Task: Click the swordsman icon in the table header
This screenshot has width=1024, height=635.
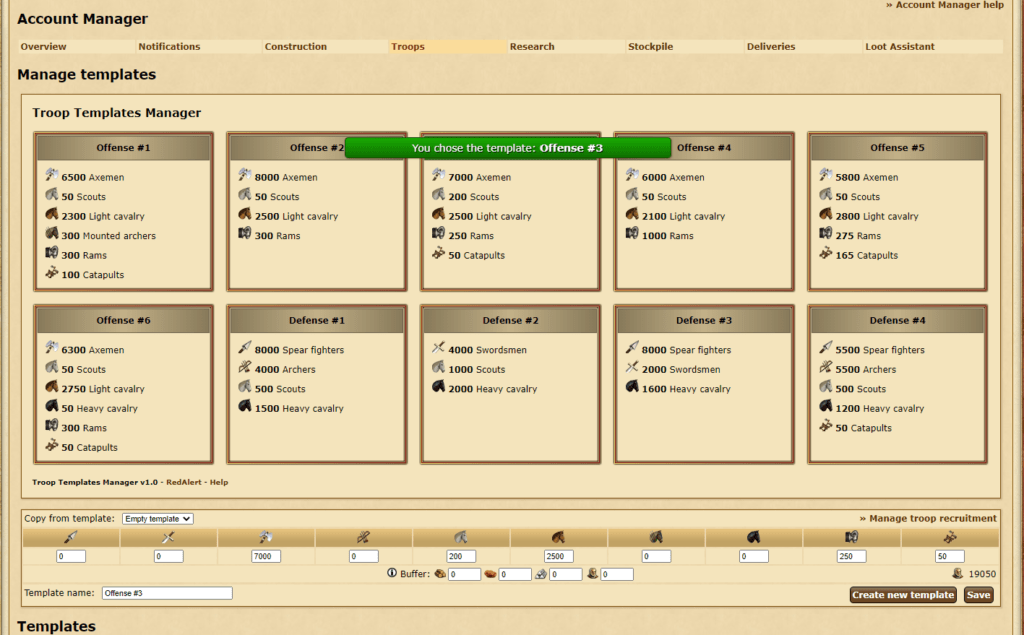Action: [168, 537]
